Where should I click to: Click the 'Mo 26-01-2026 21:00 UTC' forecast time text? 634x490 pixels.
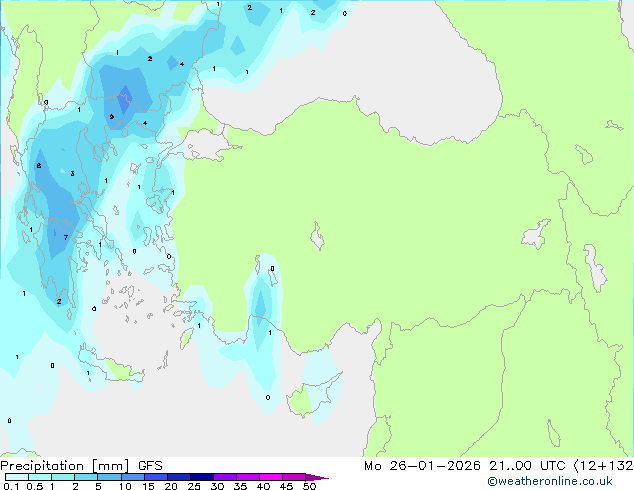click(x=465, y=466)
